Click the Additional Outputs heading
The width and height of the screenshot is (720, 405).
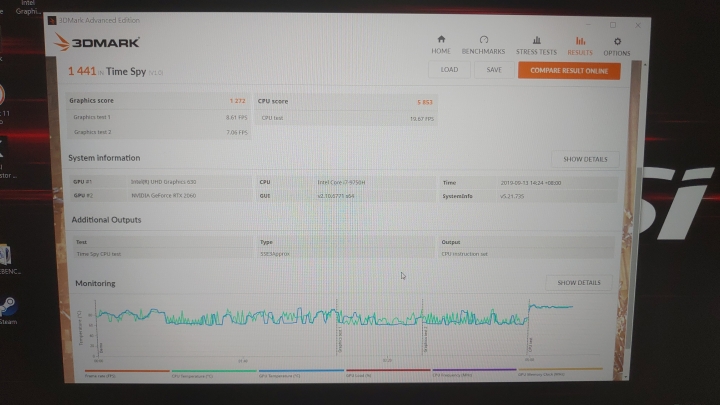[x=106, y=220]
